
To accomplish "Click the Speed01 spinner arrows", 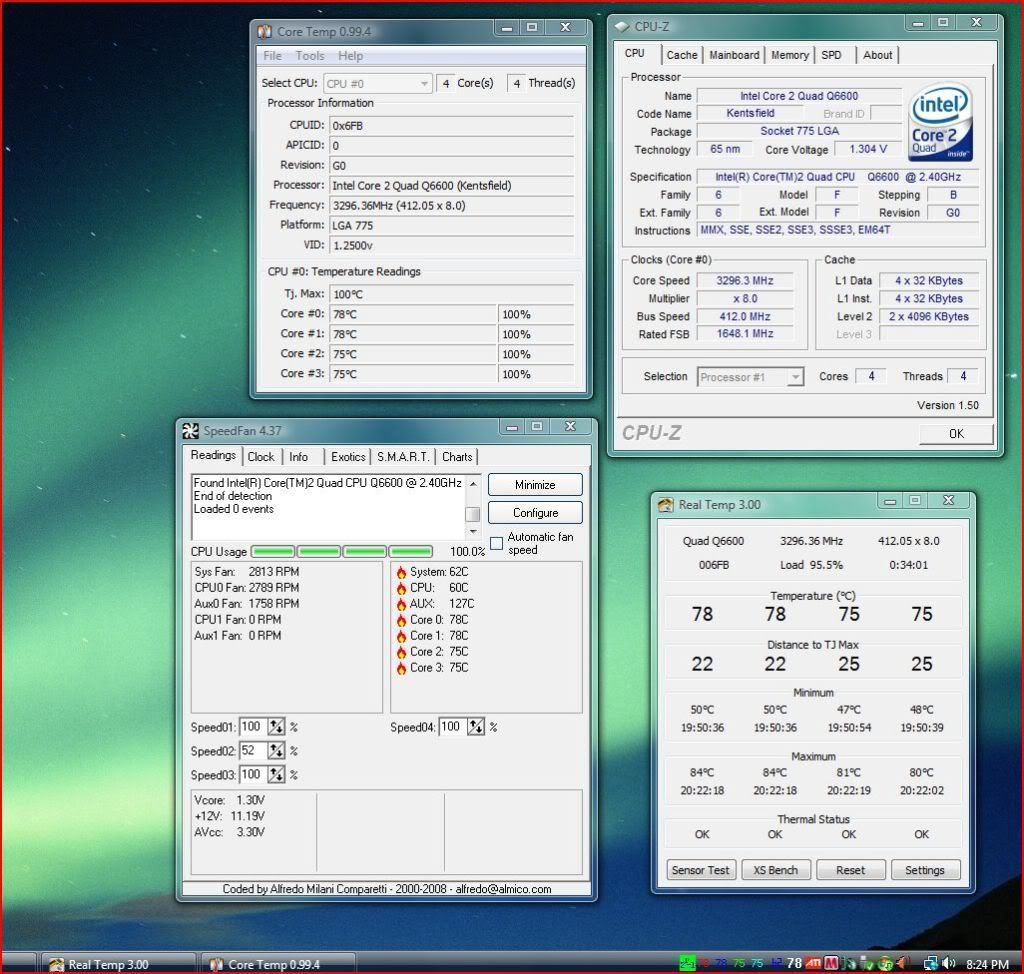I will coord(277,726).
